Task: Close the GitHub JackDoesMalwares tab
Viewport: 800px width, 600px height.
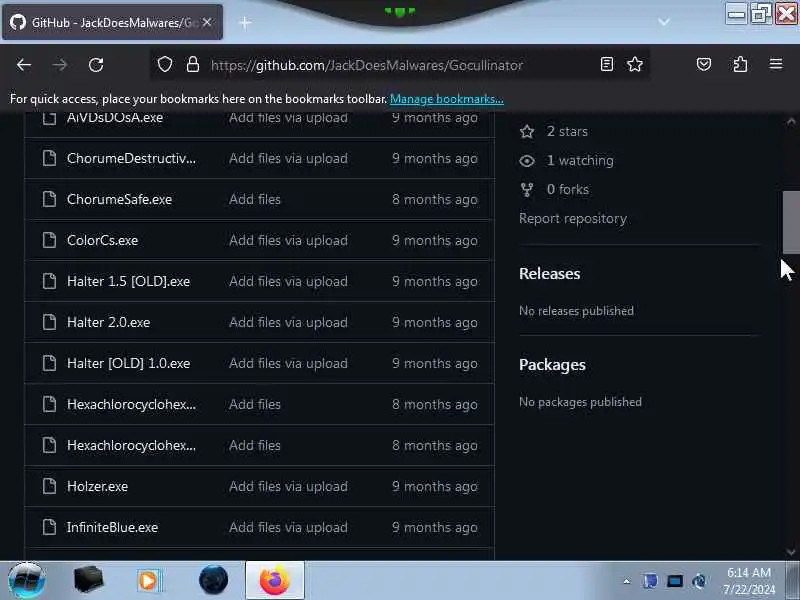Action: 207,22
